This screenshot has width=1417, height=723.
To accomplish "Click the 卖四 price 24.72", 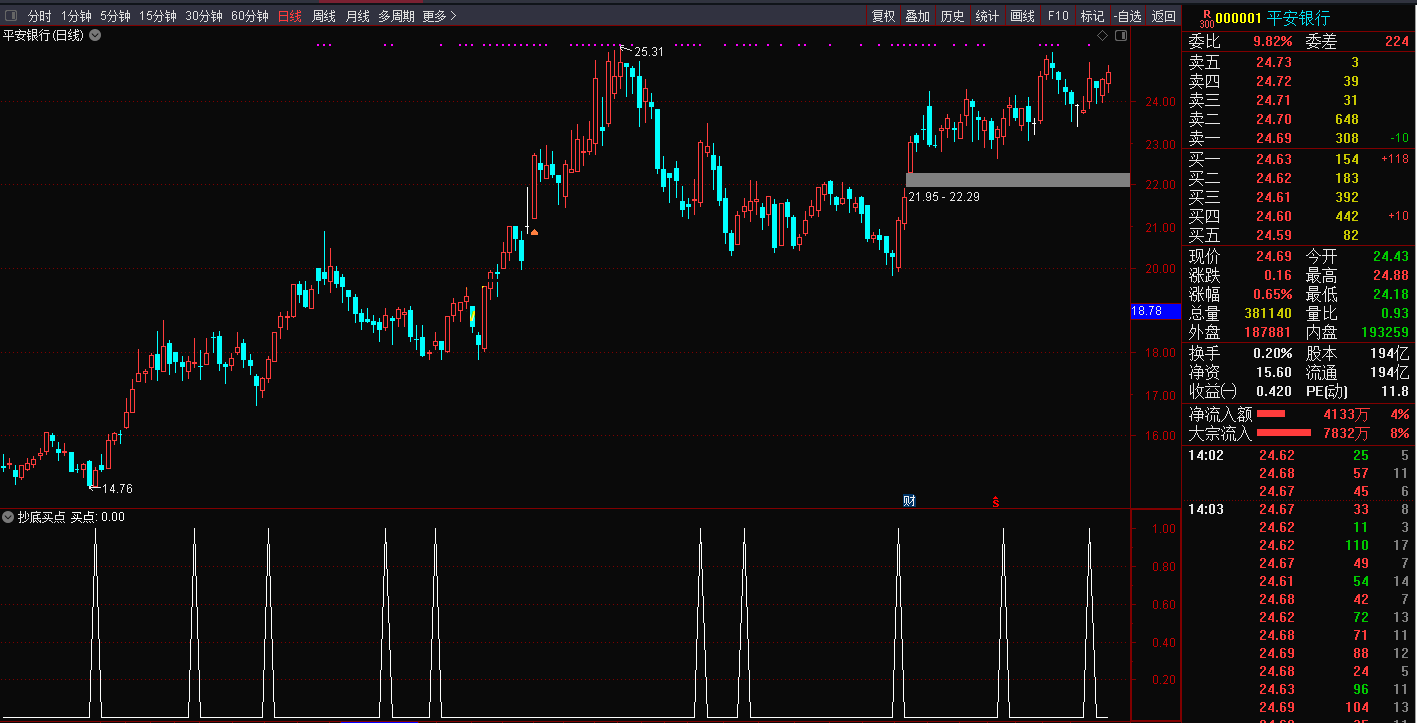I will tap(1274, 81).
